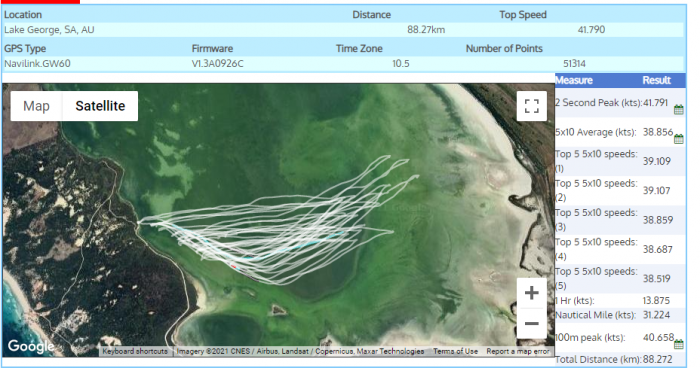Click the Google logo on map
700x368 pixels.
coord(31,346)
